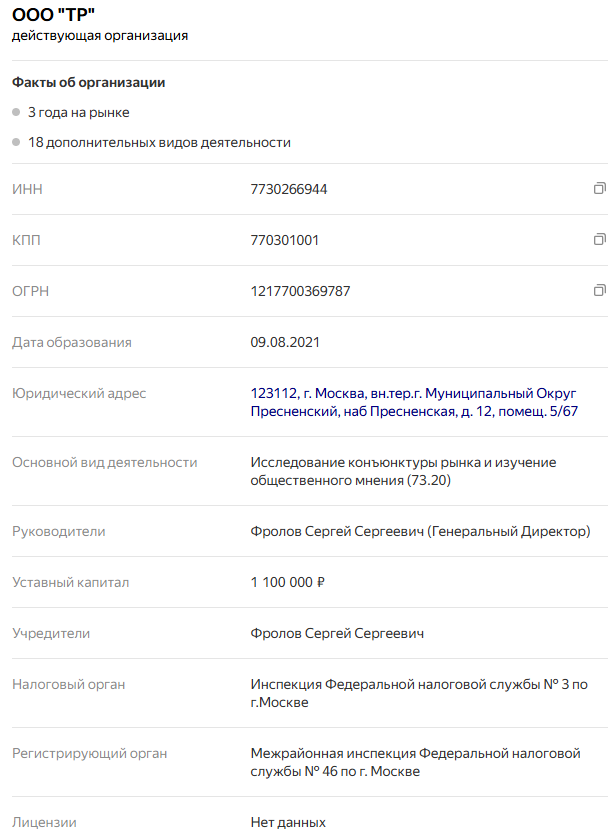The width and height of the screenshot is (616, 838).
Task: Select director Фролов Сергей Сергеевич in Руководители
Action: coord(421,531)
